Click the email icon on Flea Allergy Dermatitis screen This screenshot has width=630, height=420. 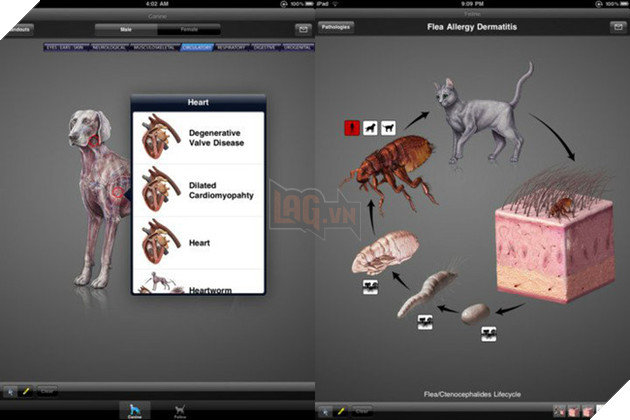coord(614,29)
